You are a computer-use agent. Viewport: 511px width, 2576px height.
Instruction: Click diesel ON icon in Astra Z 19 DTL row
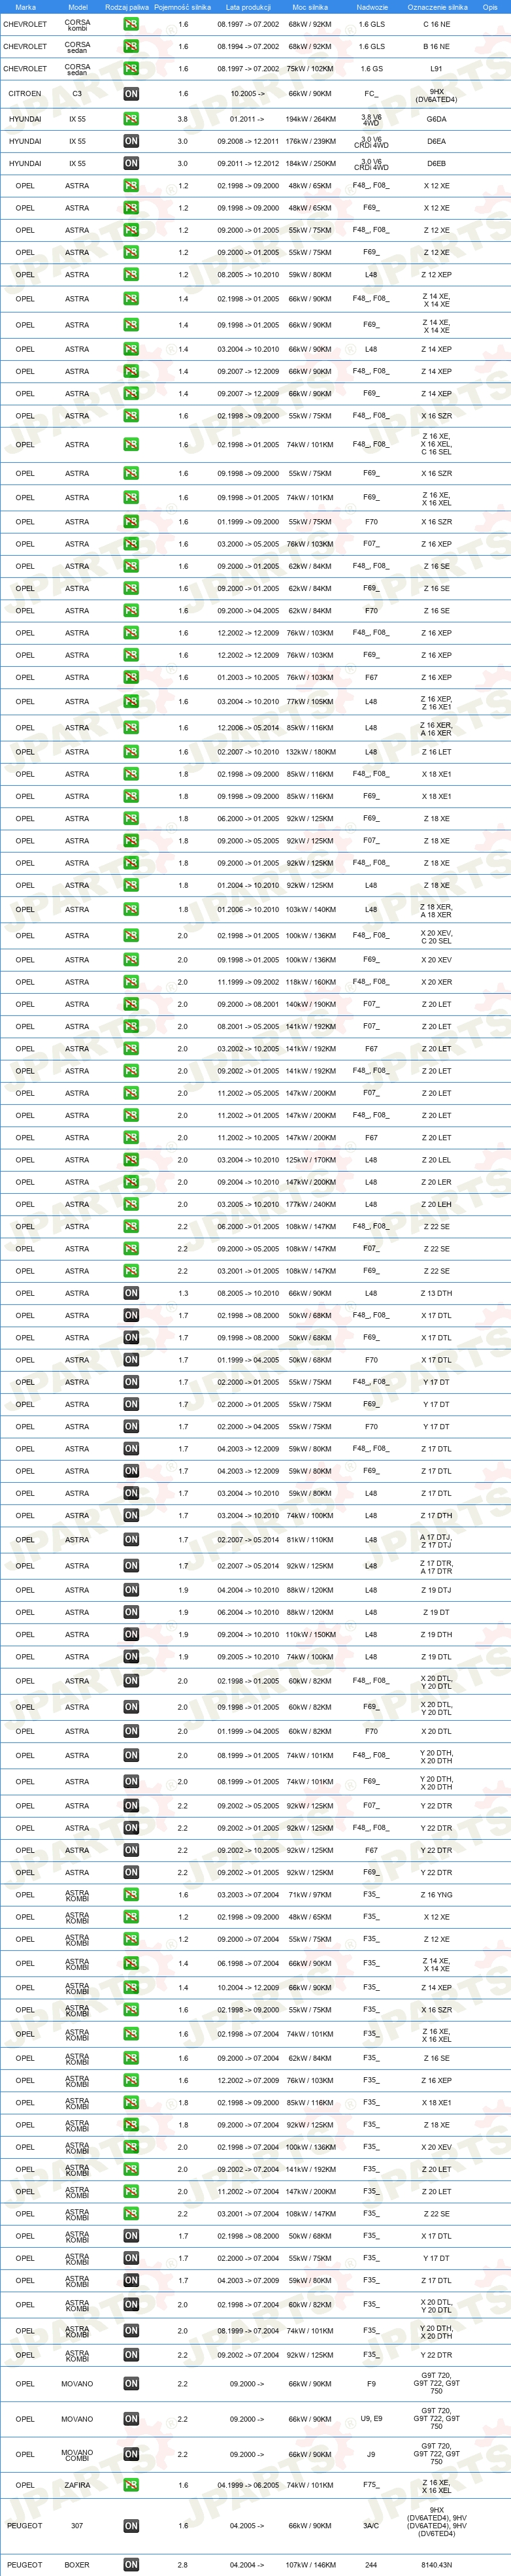click(131, 1657)
